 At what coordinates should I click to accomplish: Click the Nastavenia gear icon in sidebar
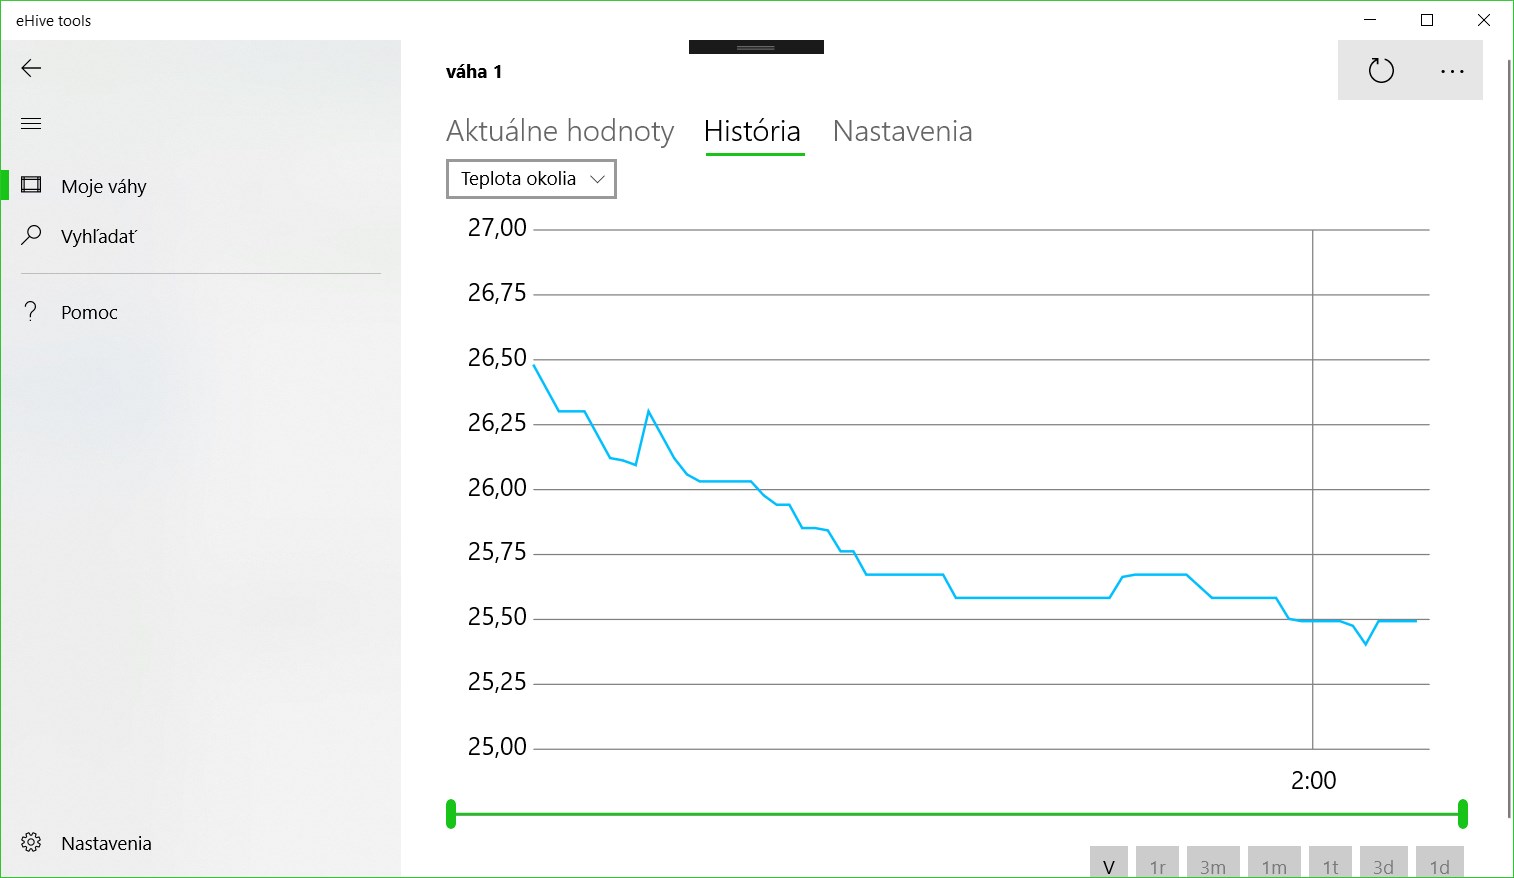[x=31, y=843]
